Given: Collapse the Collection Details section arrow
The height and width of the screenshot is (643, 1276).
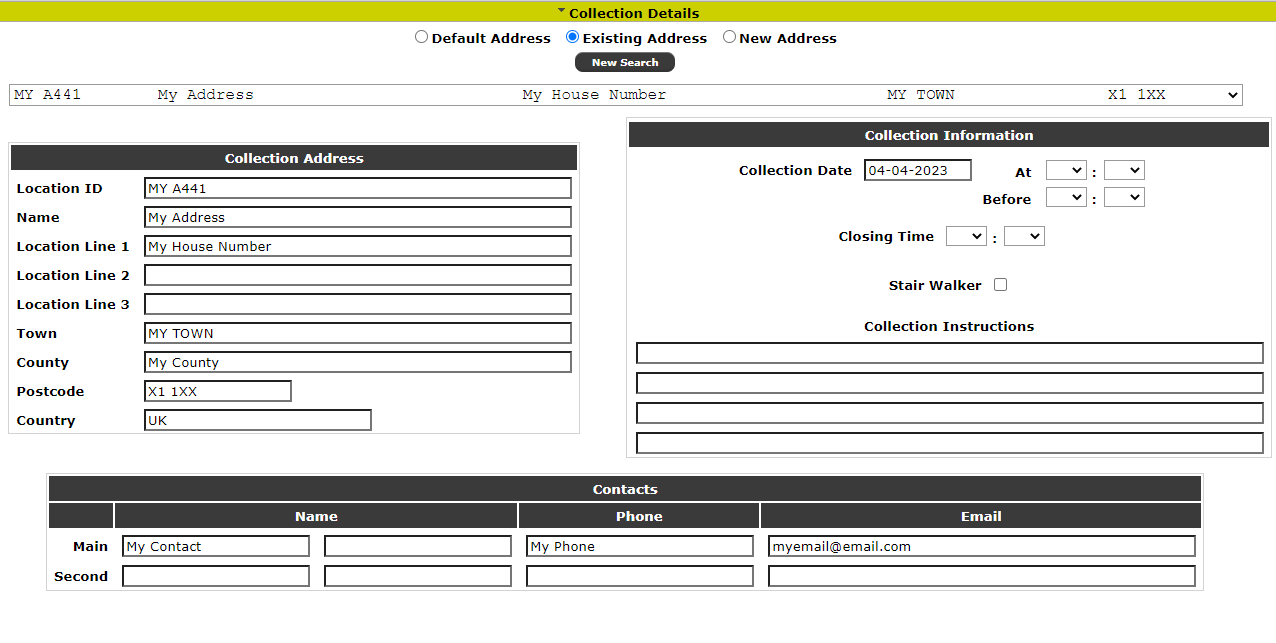Looking at the screenshot, I should point(562,11).
